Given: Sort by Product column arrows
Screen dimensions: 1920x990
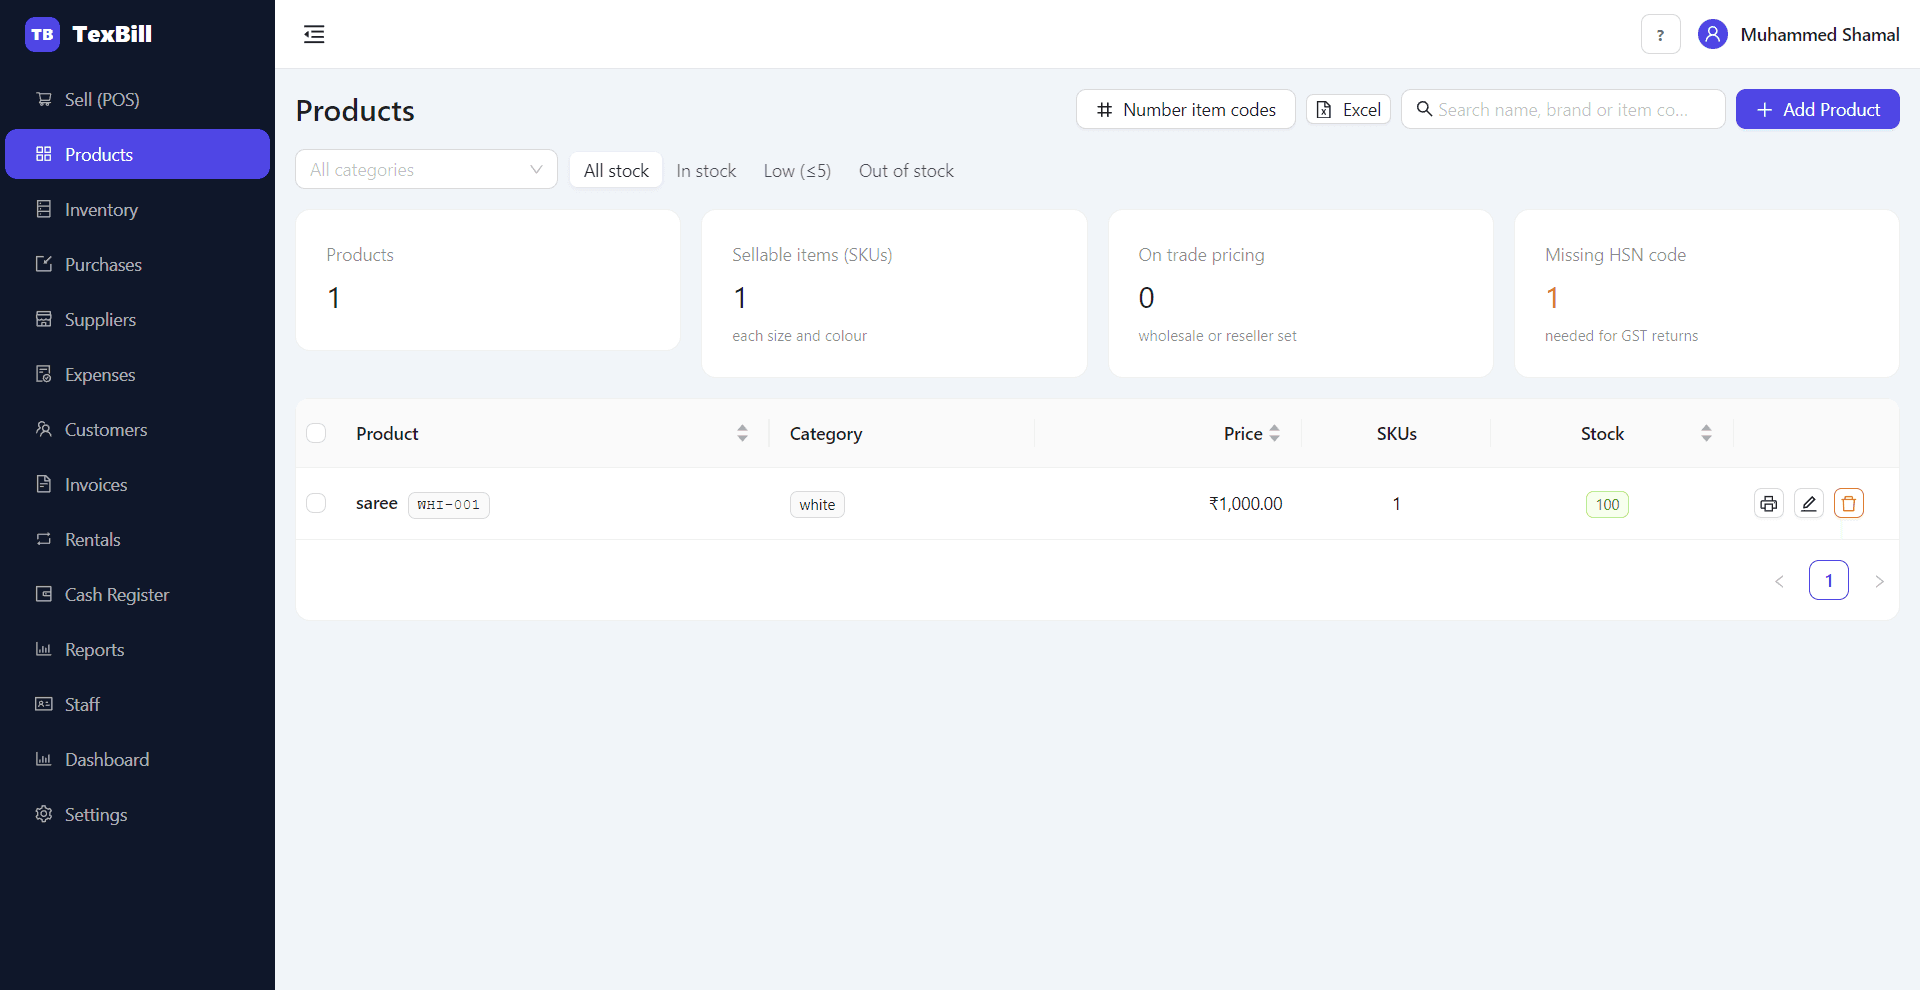Looking at the screenshot, I should [742, 433].
